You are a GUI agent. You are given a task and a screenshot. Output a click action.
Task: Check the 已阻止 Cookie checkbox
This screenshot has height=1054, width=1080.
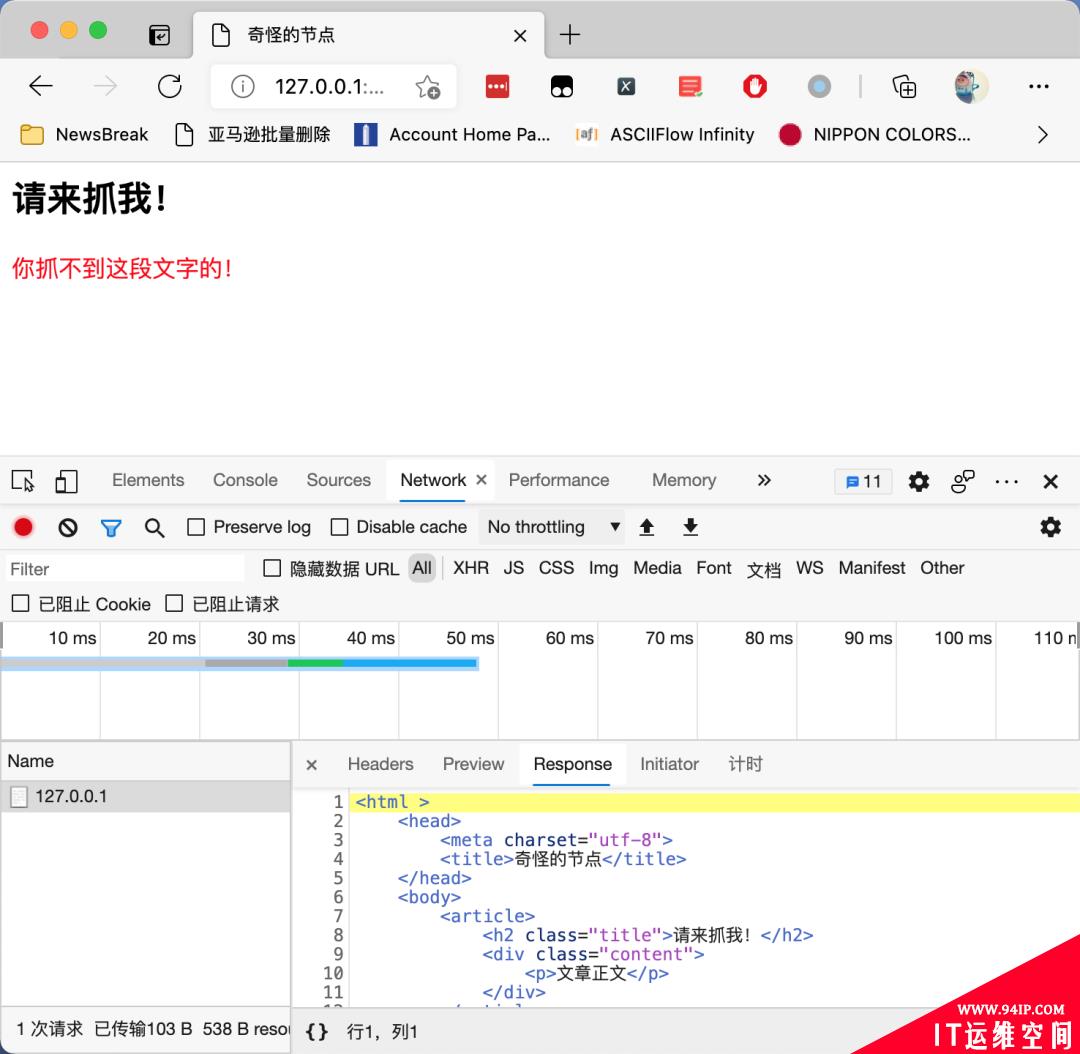[21, 603]
